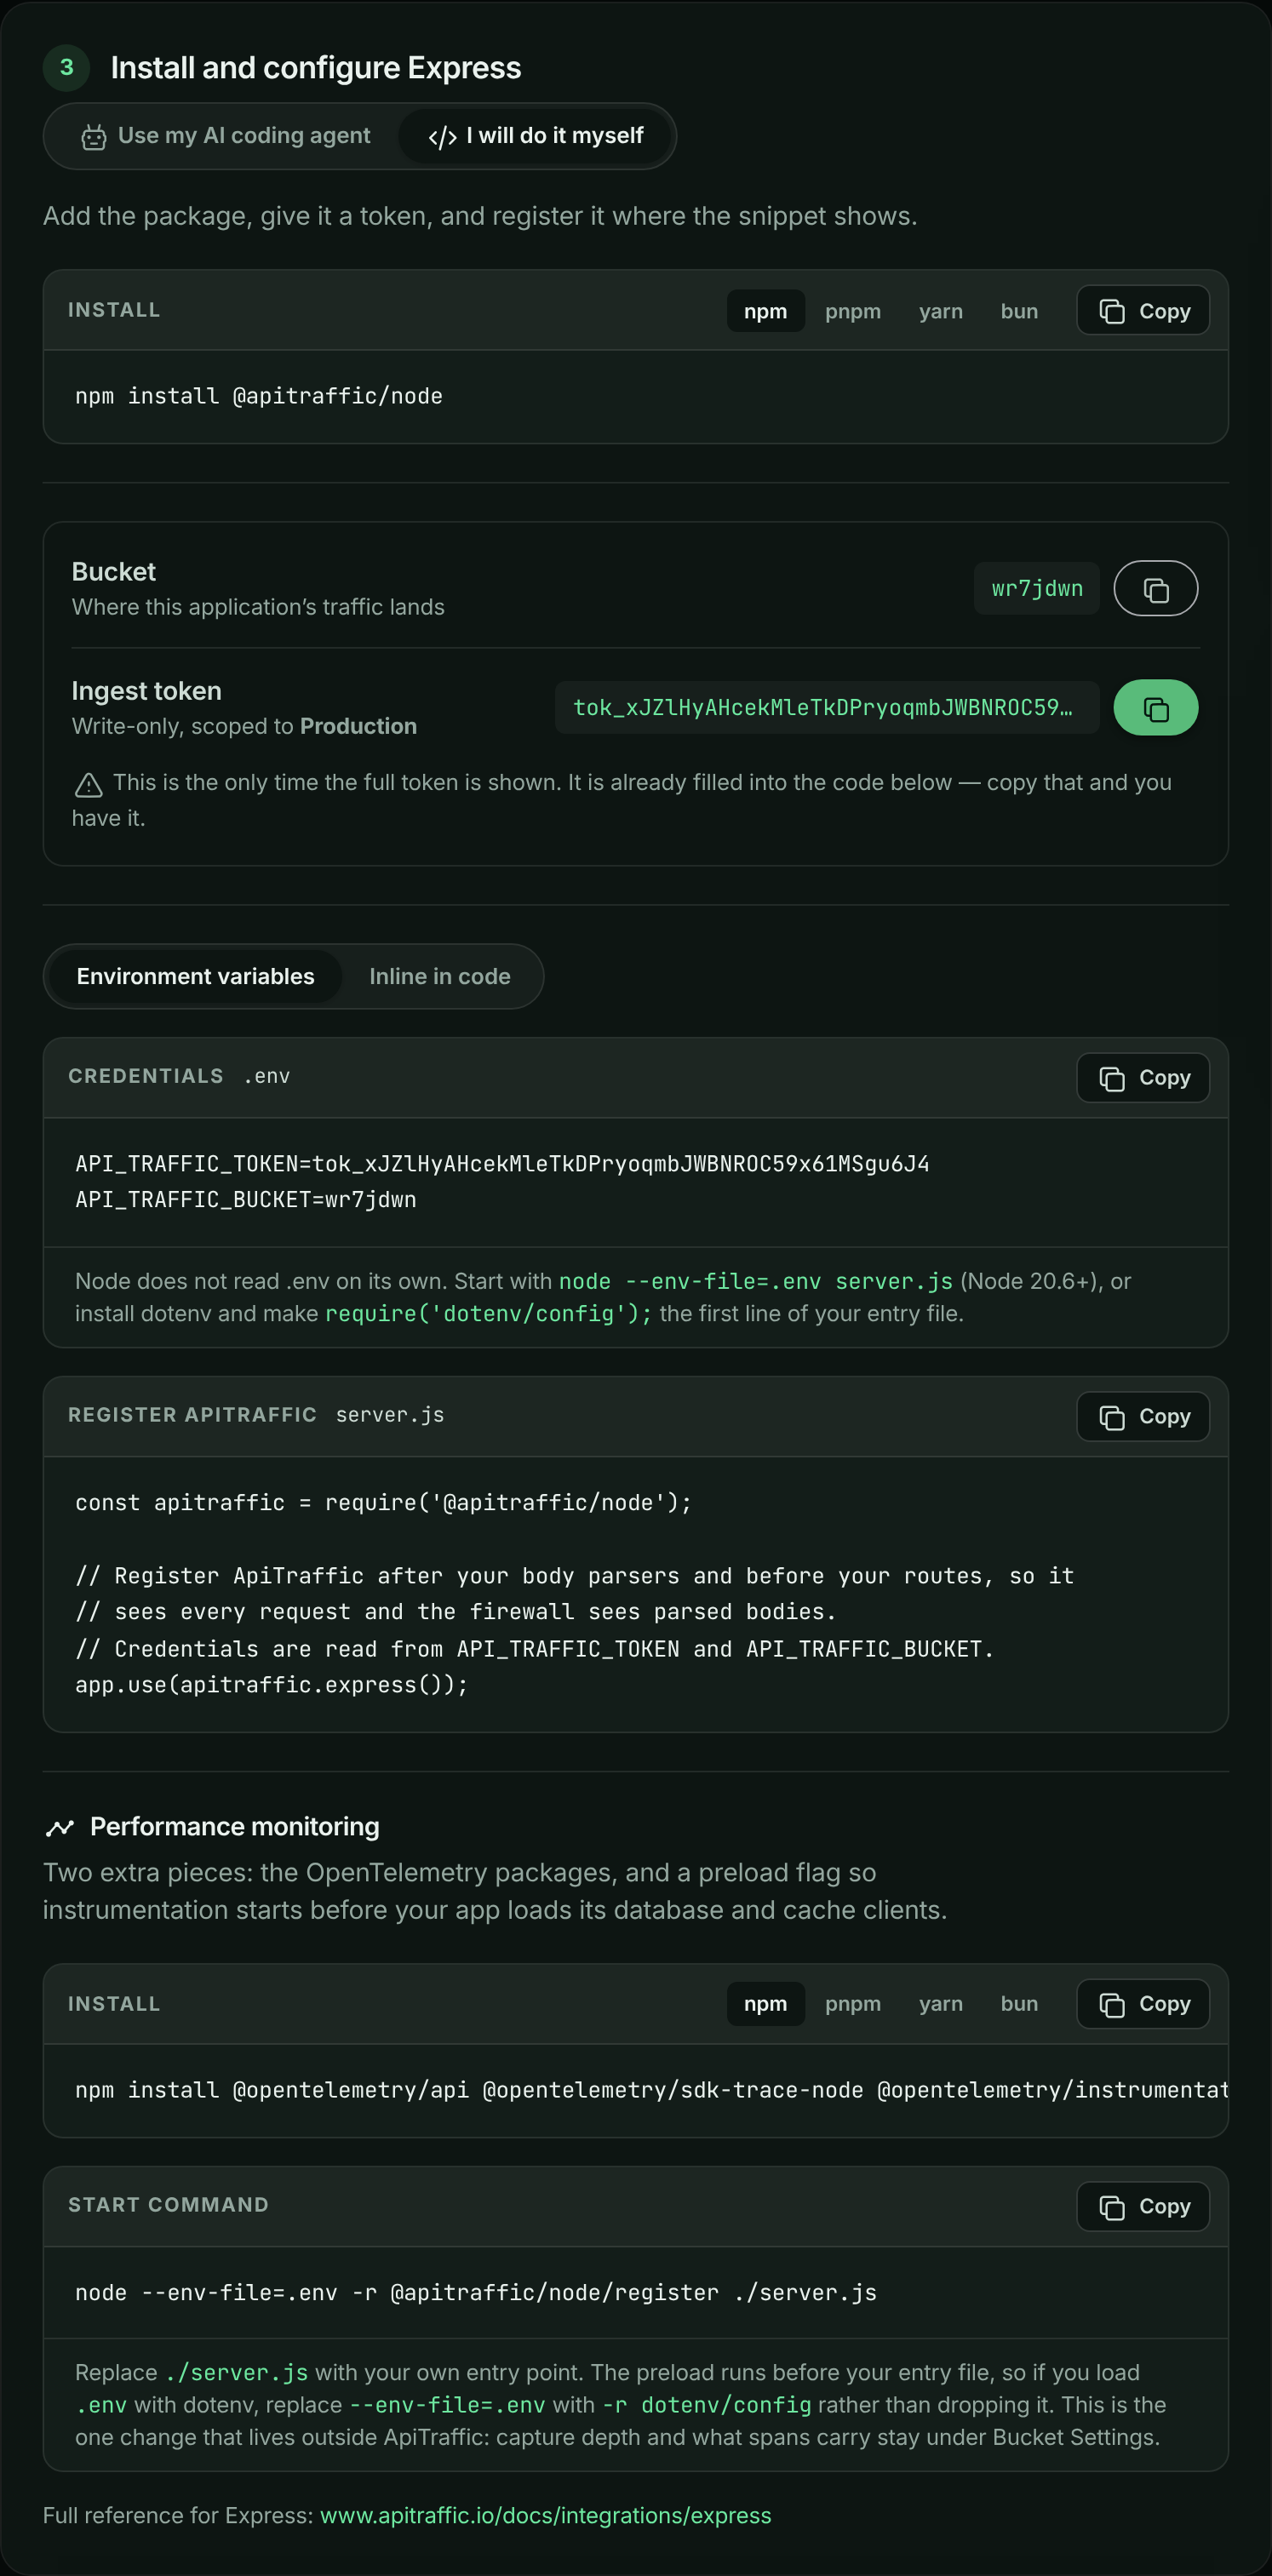Screen dimensions: 1272x2576
Task: Open the Express integration docs link
Action: pos(545,2516)
